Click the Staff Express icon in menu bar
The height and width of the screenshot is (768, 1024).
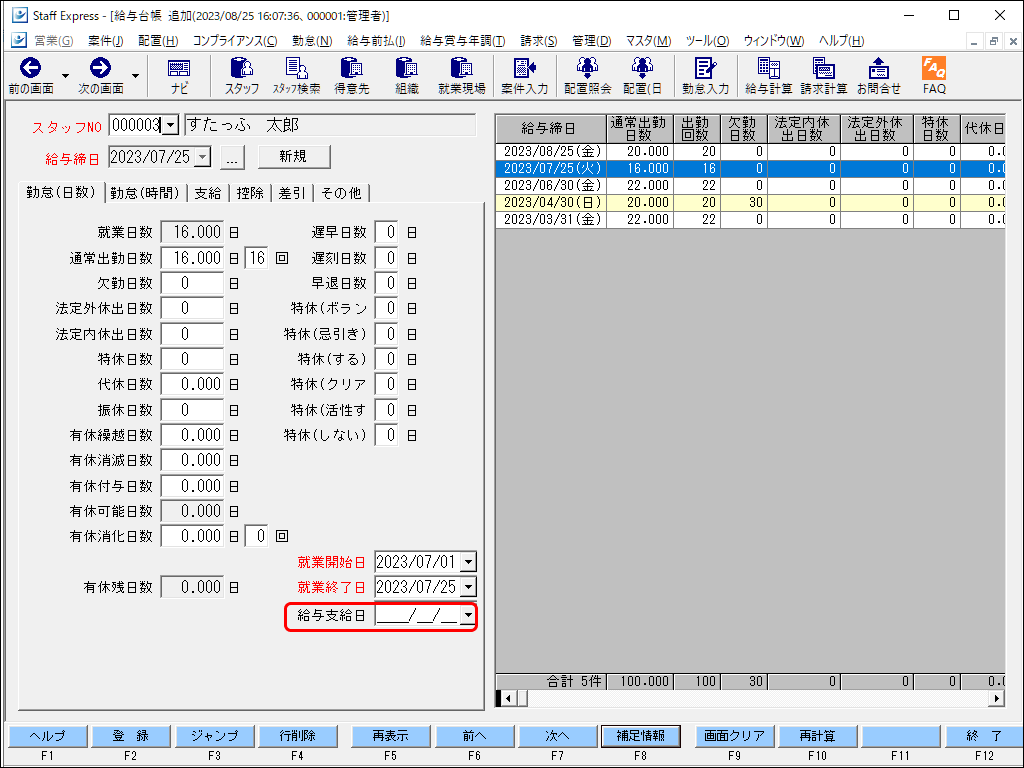(x=19, y=40)
